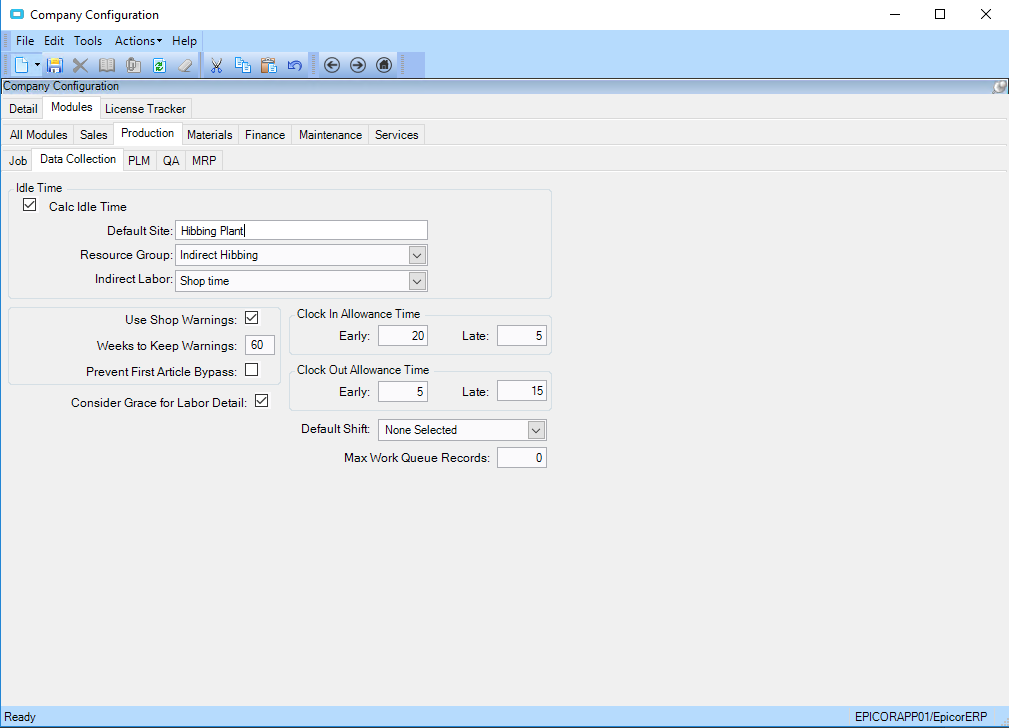Enable Prevent First Article Bypass checkbox

point(252,369)
